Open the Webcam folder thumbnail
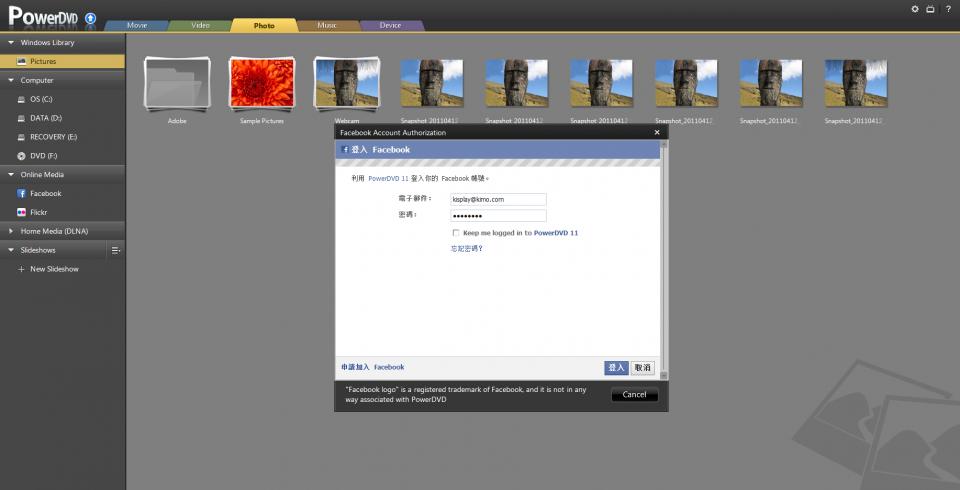Image resolution: width=960 pixels, height=490 pixels. pyautogui.click(x=347, y=84)
